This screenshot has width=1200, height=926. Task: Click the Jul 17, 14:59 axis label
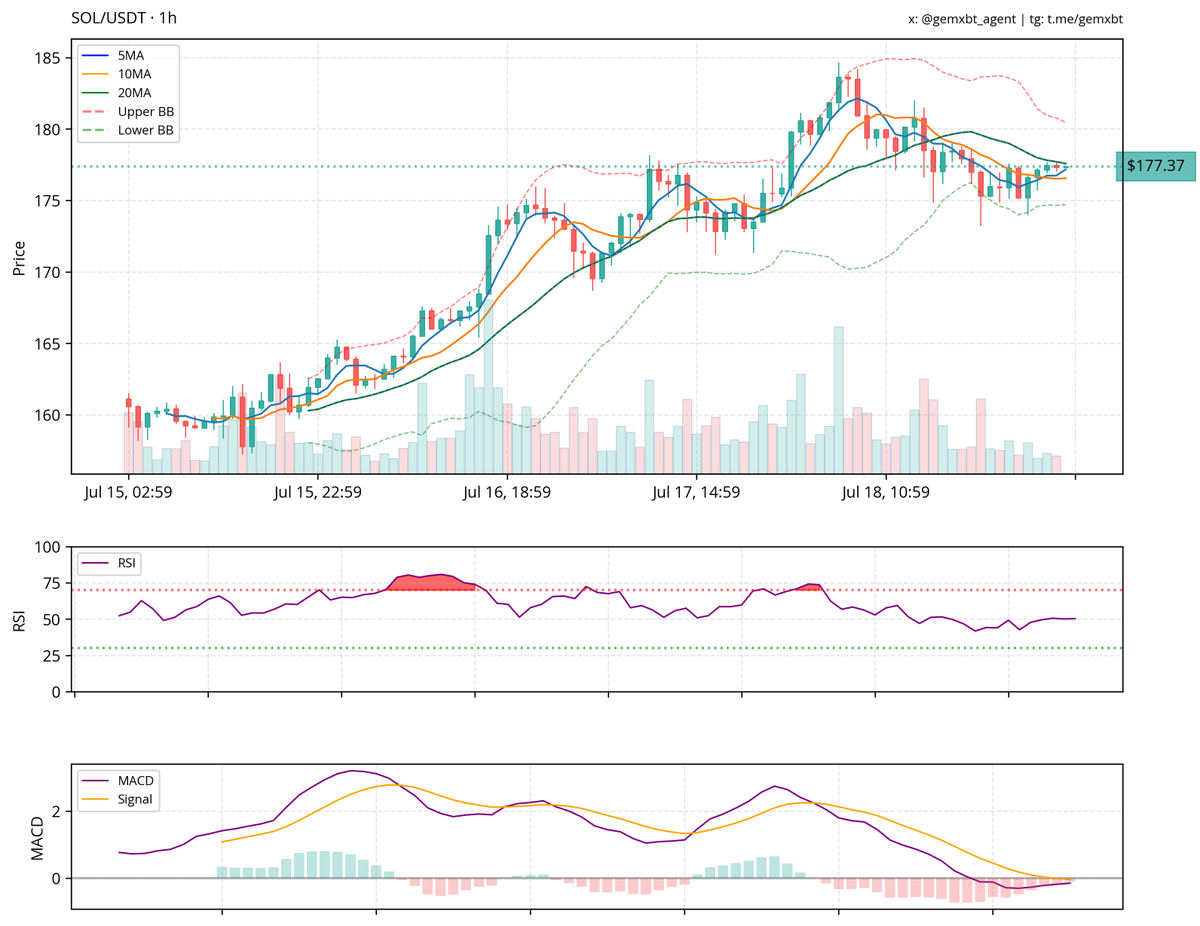pos(696,492)
